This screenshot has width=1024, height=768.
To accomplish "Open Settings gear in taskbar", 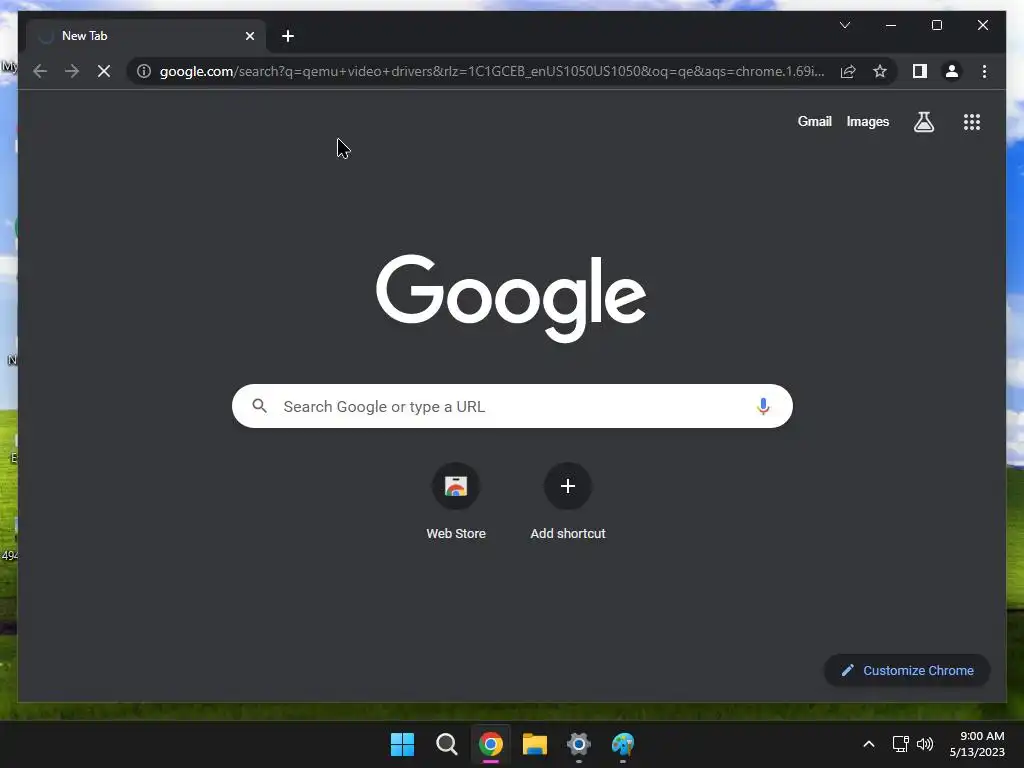I will (x=579, y=744).
